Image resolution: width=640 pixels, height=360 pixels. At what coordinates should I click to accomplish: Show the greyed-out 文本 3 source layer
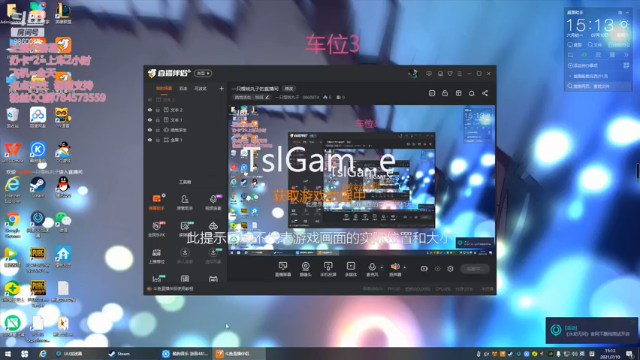150,100
